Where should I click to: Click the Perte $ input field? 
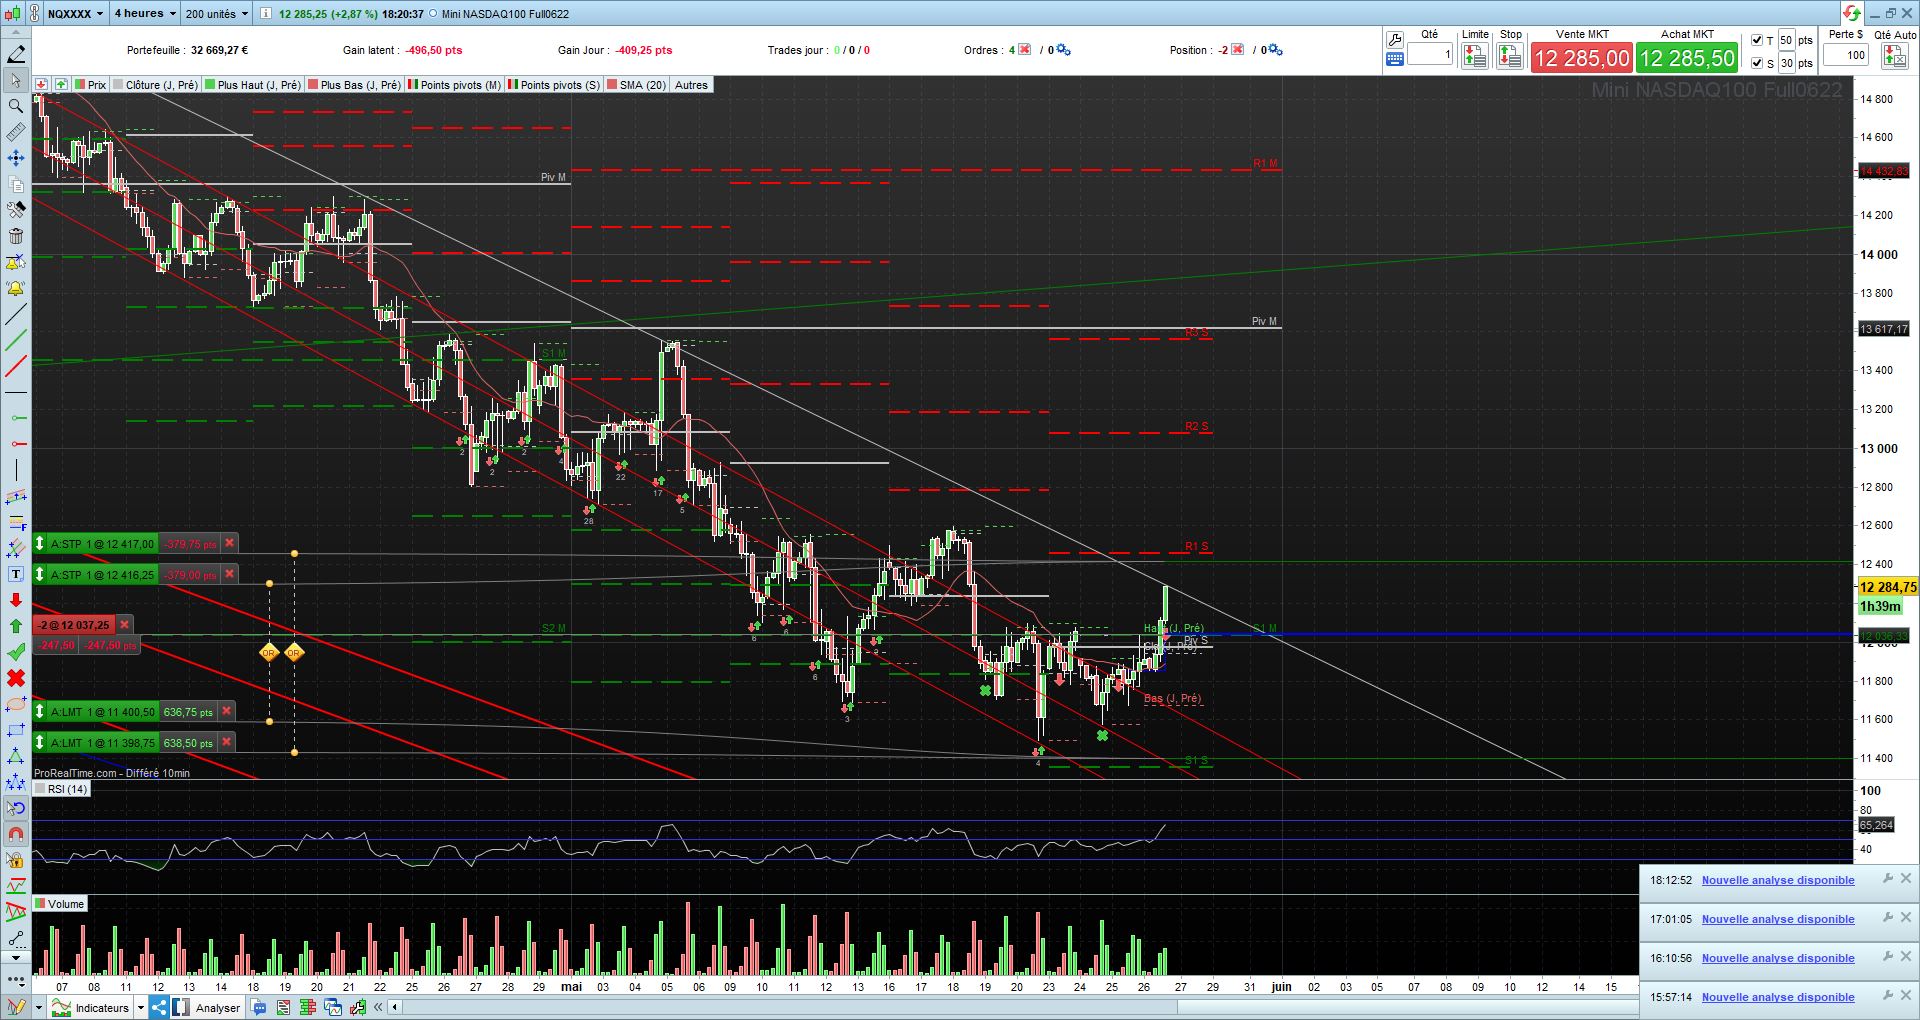(1845, 55)
